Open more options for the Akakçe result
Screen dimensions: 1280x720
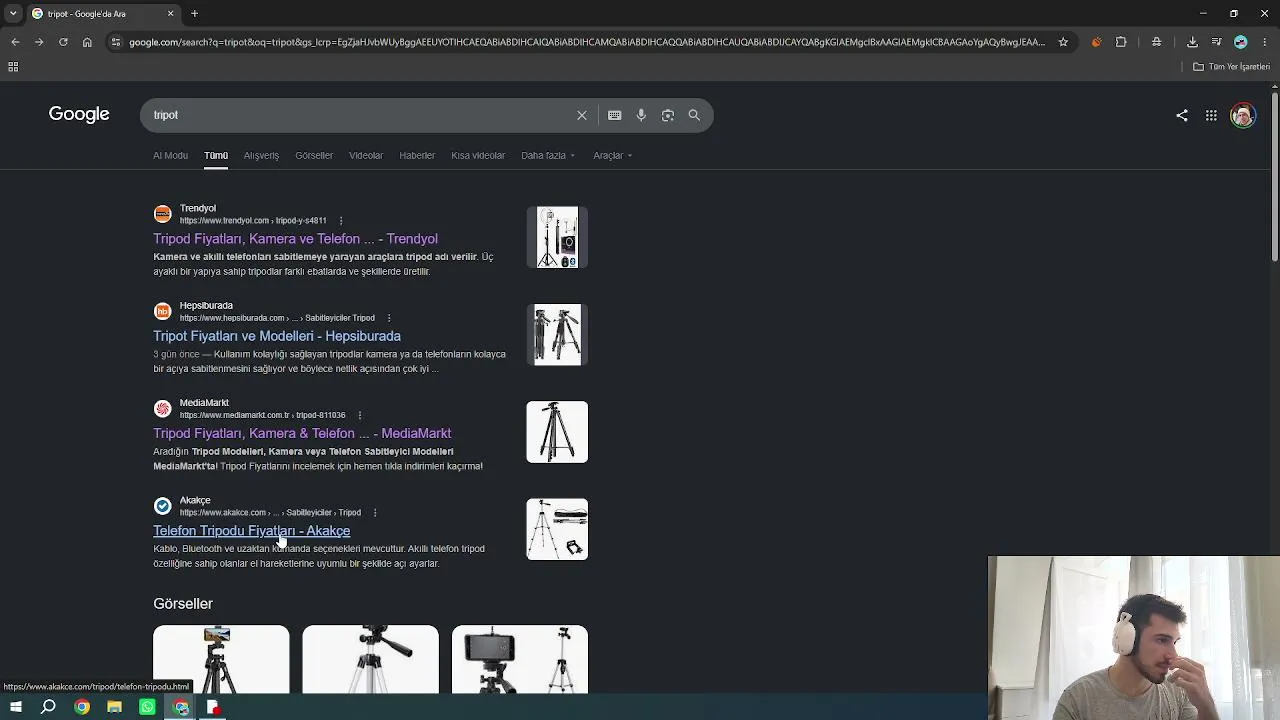(x=375, y=512)
